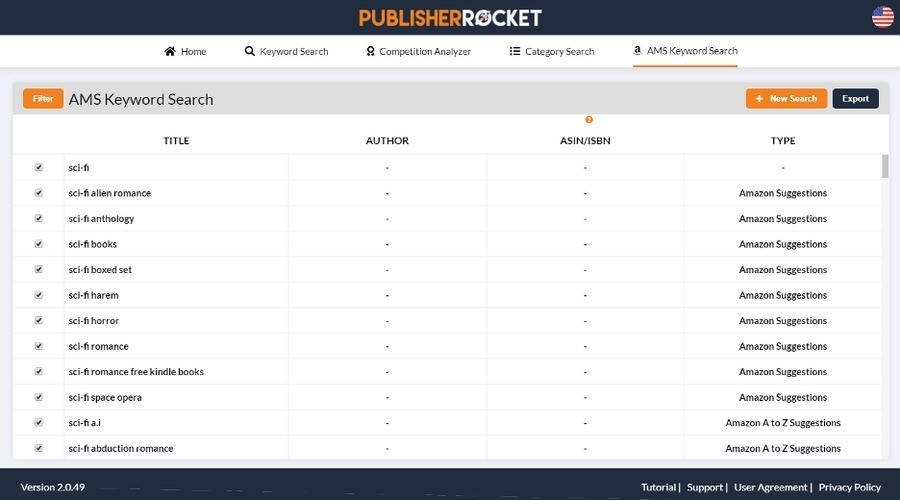900x500 pixels.
Task: Click the results table vertical scrollbar
Action: (x=885, y=166)
